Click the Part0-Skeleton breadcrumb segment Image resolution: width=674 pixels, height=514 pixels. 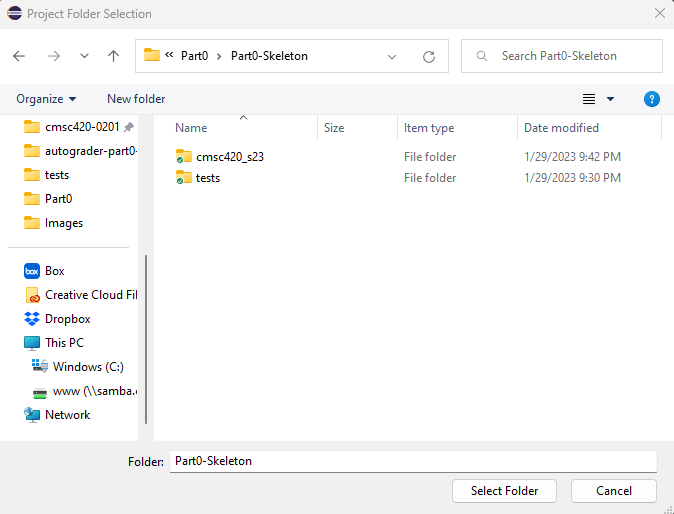(x=269, y=56)
